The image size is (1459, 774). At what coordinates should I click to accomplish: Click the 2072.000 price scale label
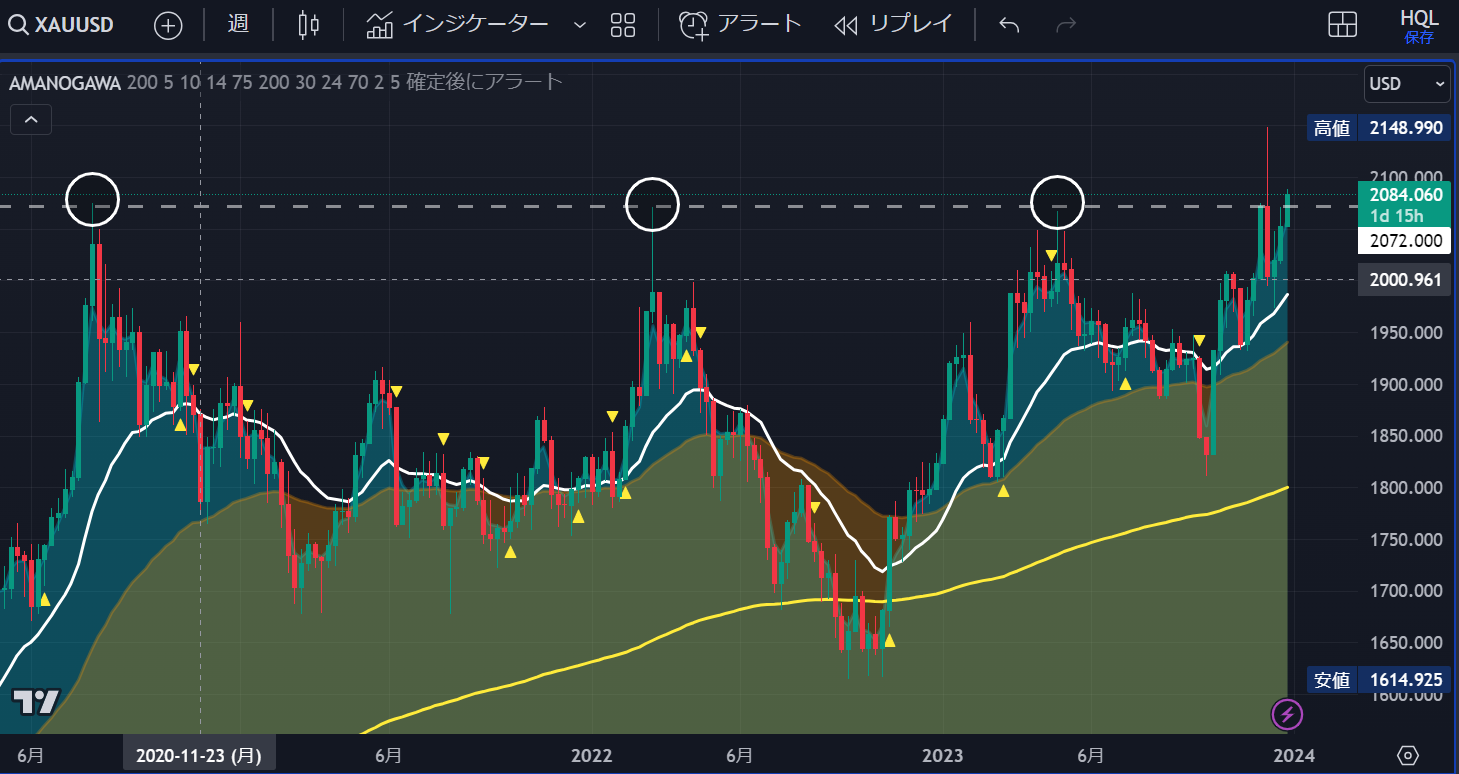[x=1405, y=240]
